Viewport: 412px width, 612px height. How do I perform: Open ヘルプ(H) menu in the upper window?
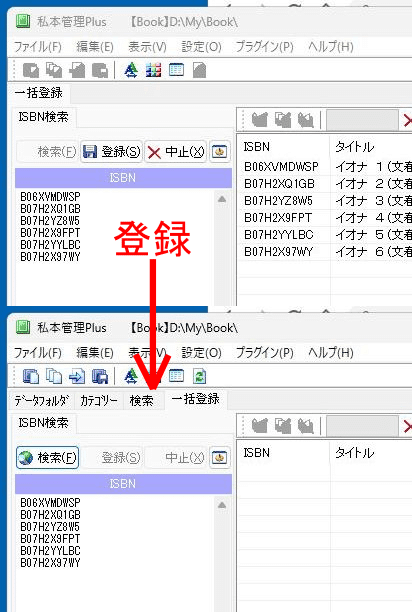pyautogui.click(x=331, y=47)
